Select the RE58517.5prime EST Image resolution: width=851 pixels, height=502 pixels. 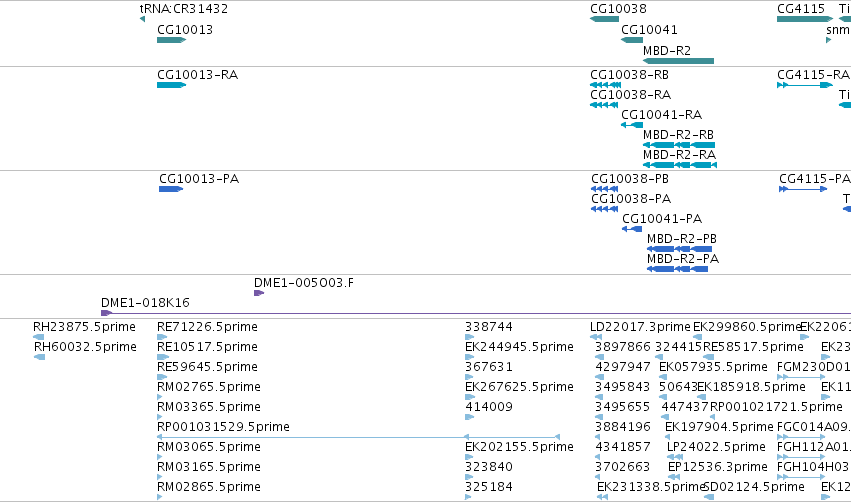708,357
